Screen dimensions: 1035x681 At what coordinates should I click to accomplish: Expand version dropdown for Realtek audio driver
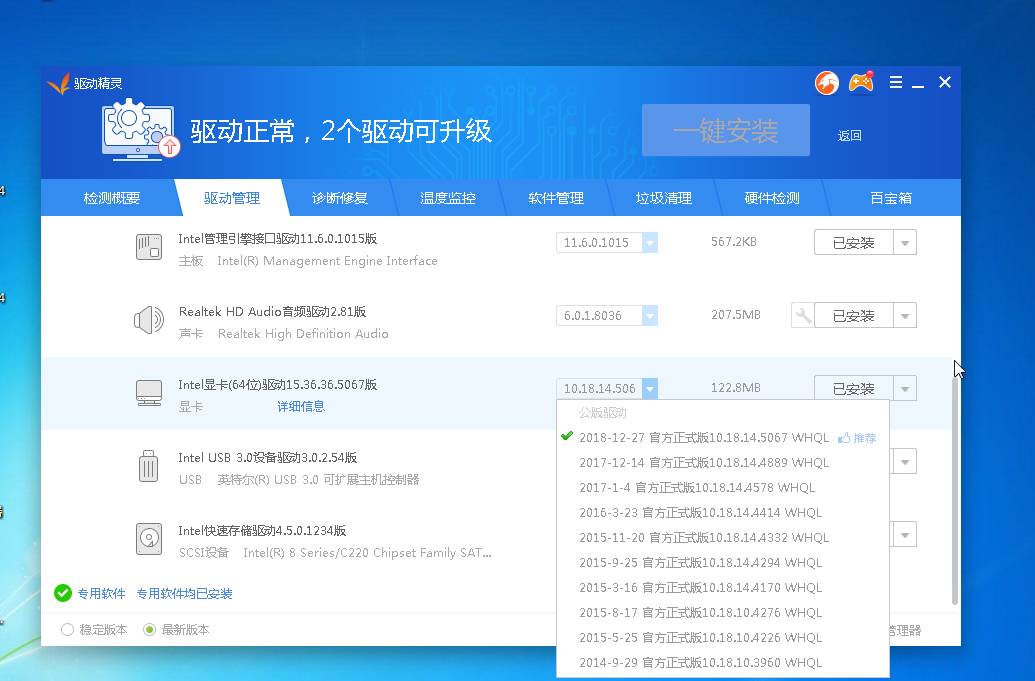click(x=650, y=316)
